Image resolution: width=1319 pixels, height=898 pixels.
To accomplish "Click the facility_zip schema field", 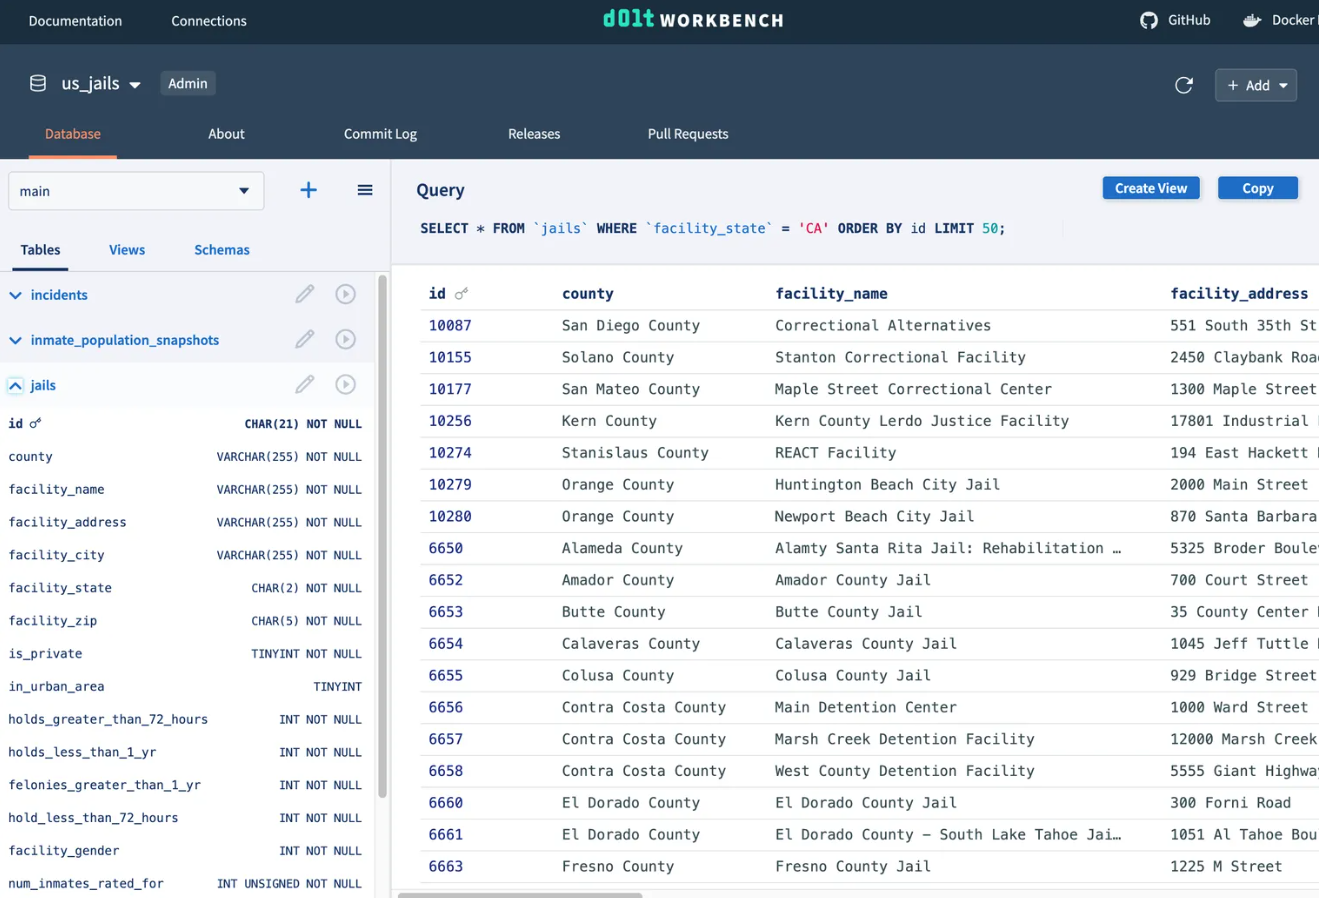I will click(x=185, y=621).
